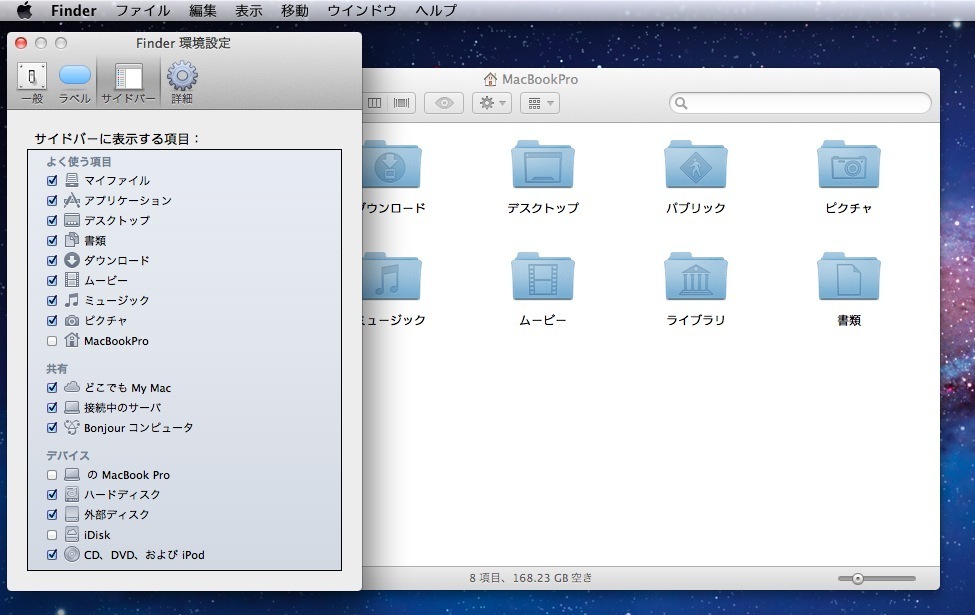
Task: Open the ファイル menu in menu bar
Action: click(x=142, y=11)
